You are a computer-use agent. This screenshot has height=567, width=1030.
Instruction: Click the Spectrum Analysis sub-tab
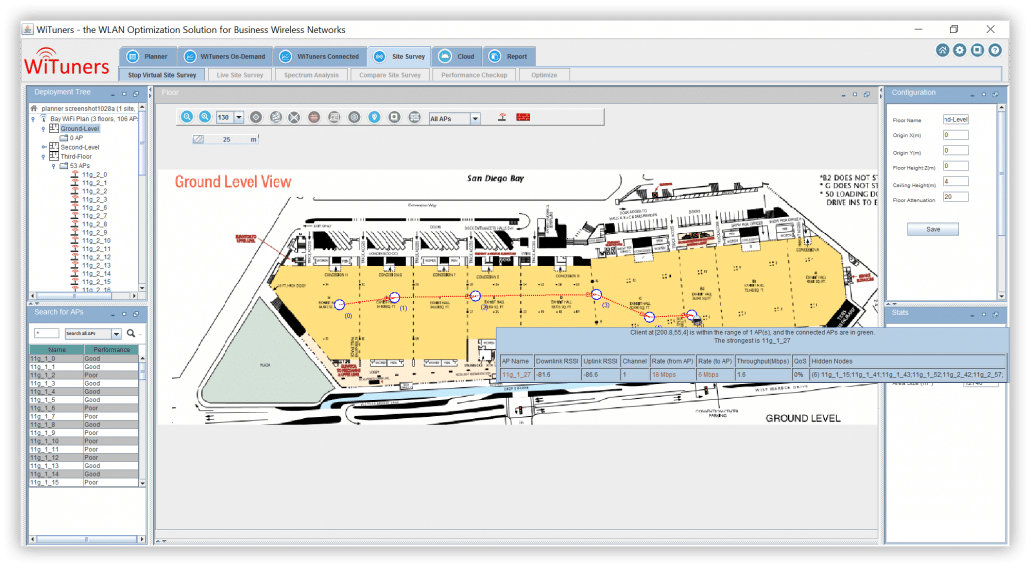(x=311, y=75)
